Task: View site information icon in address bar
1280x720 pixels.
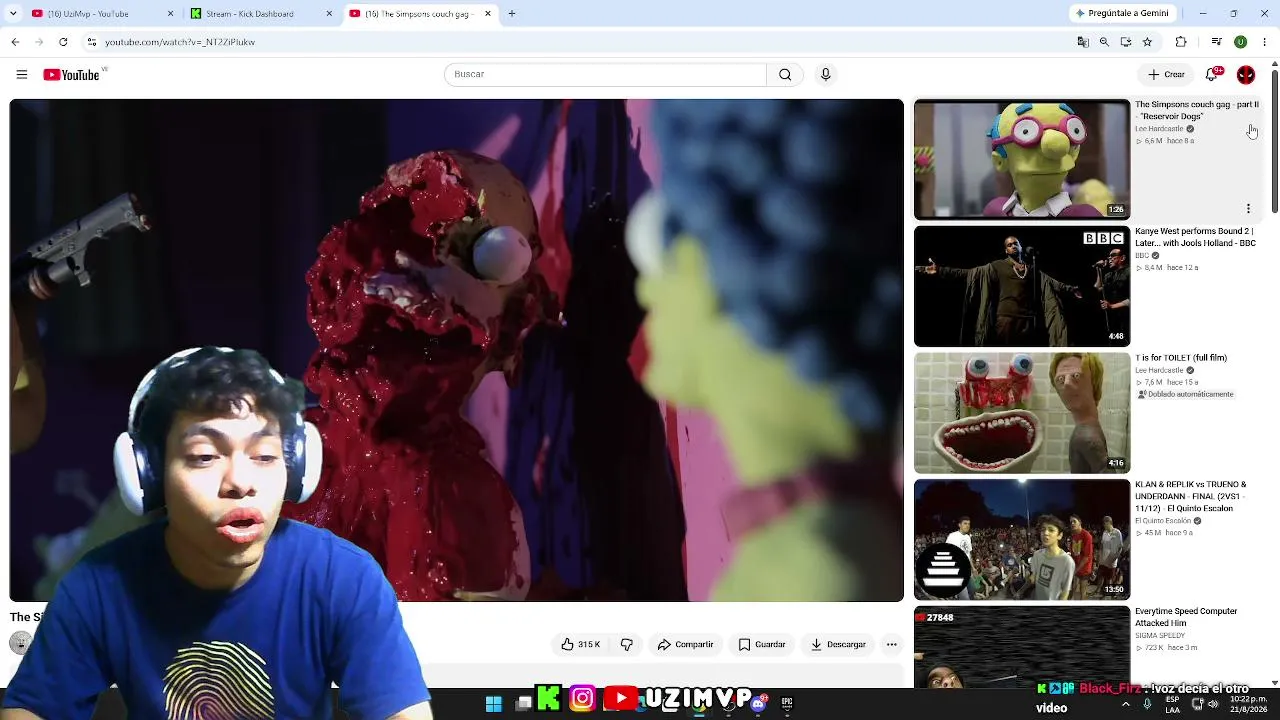Action: pos(91,42)
